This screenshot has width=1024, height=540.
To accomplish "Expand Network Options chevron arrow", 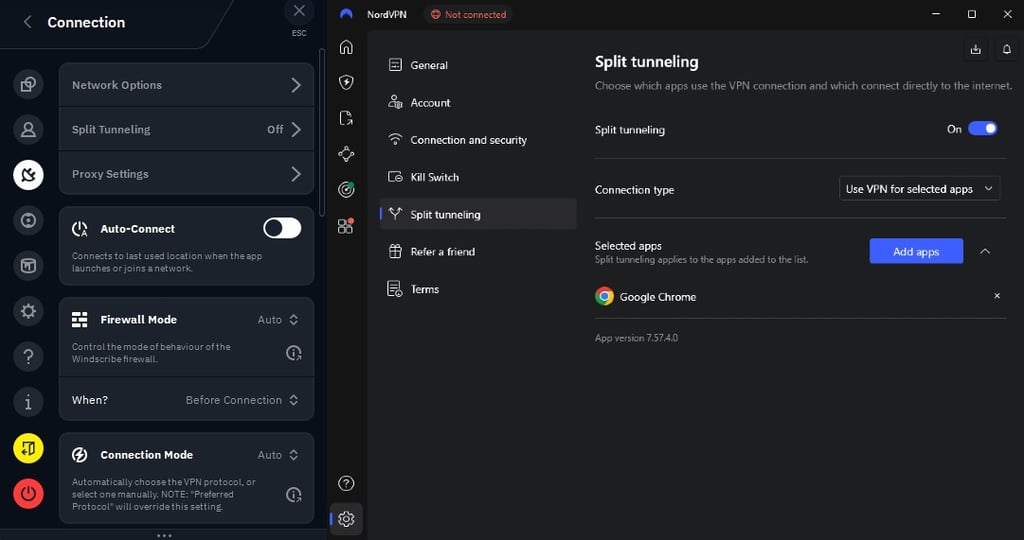I will (296, 85).
